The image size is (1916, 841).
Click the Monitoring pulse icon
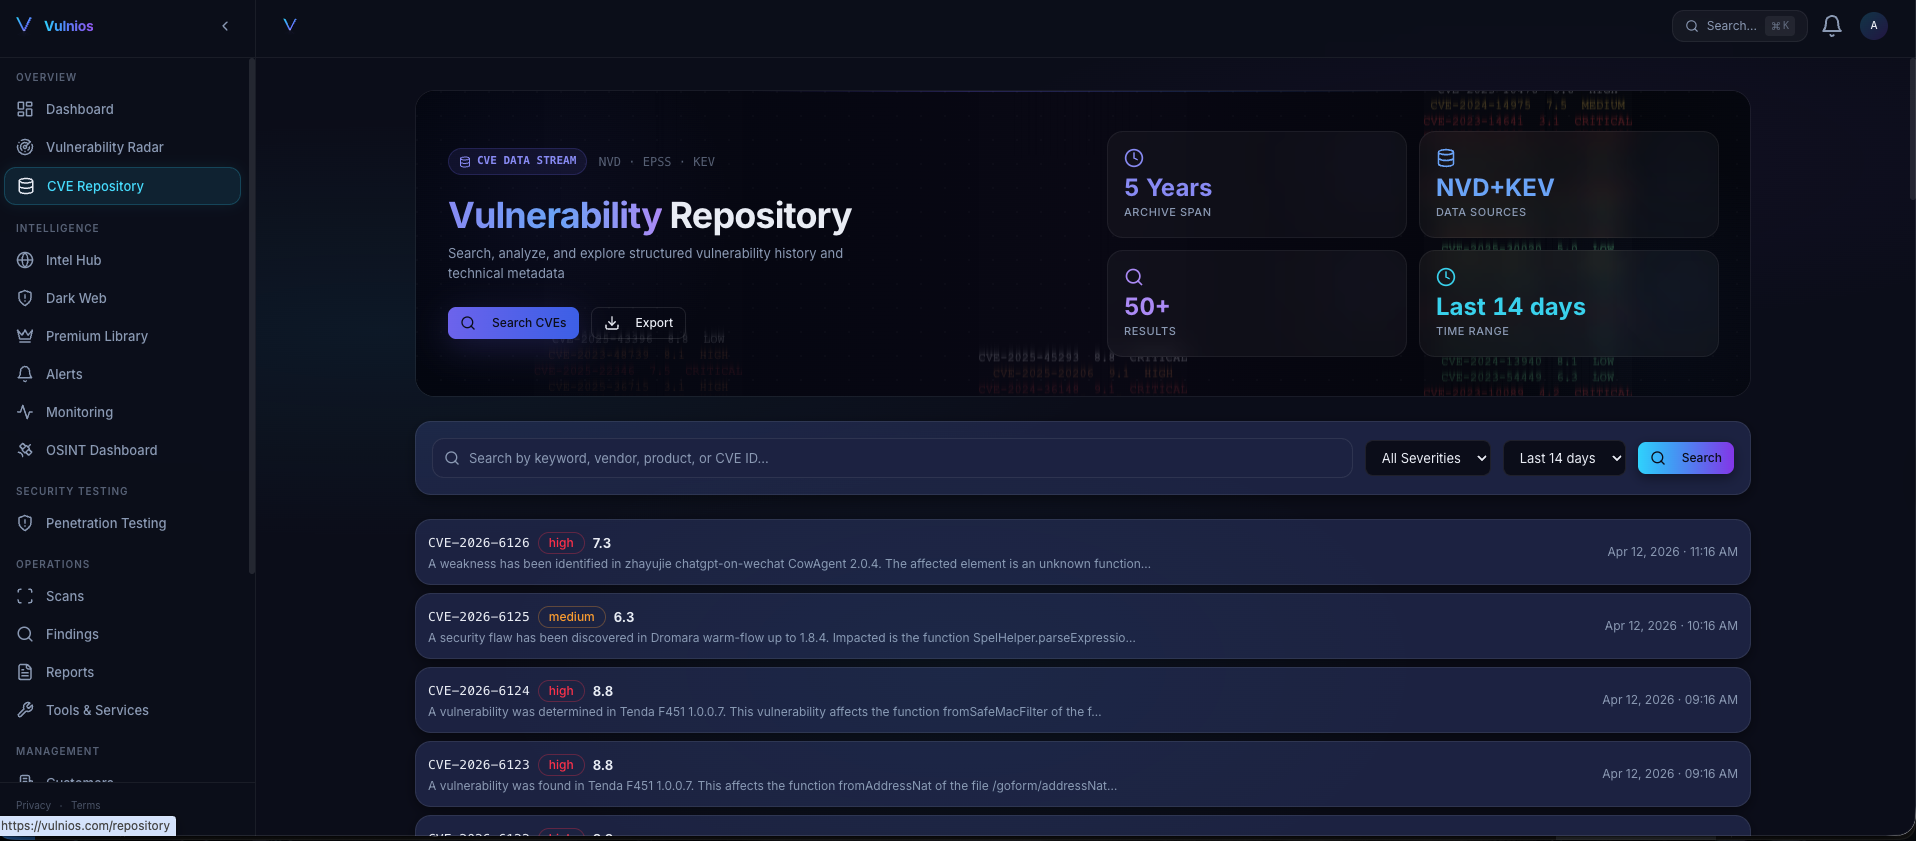click(25, 412)
